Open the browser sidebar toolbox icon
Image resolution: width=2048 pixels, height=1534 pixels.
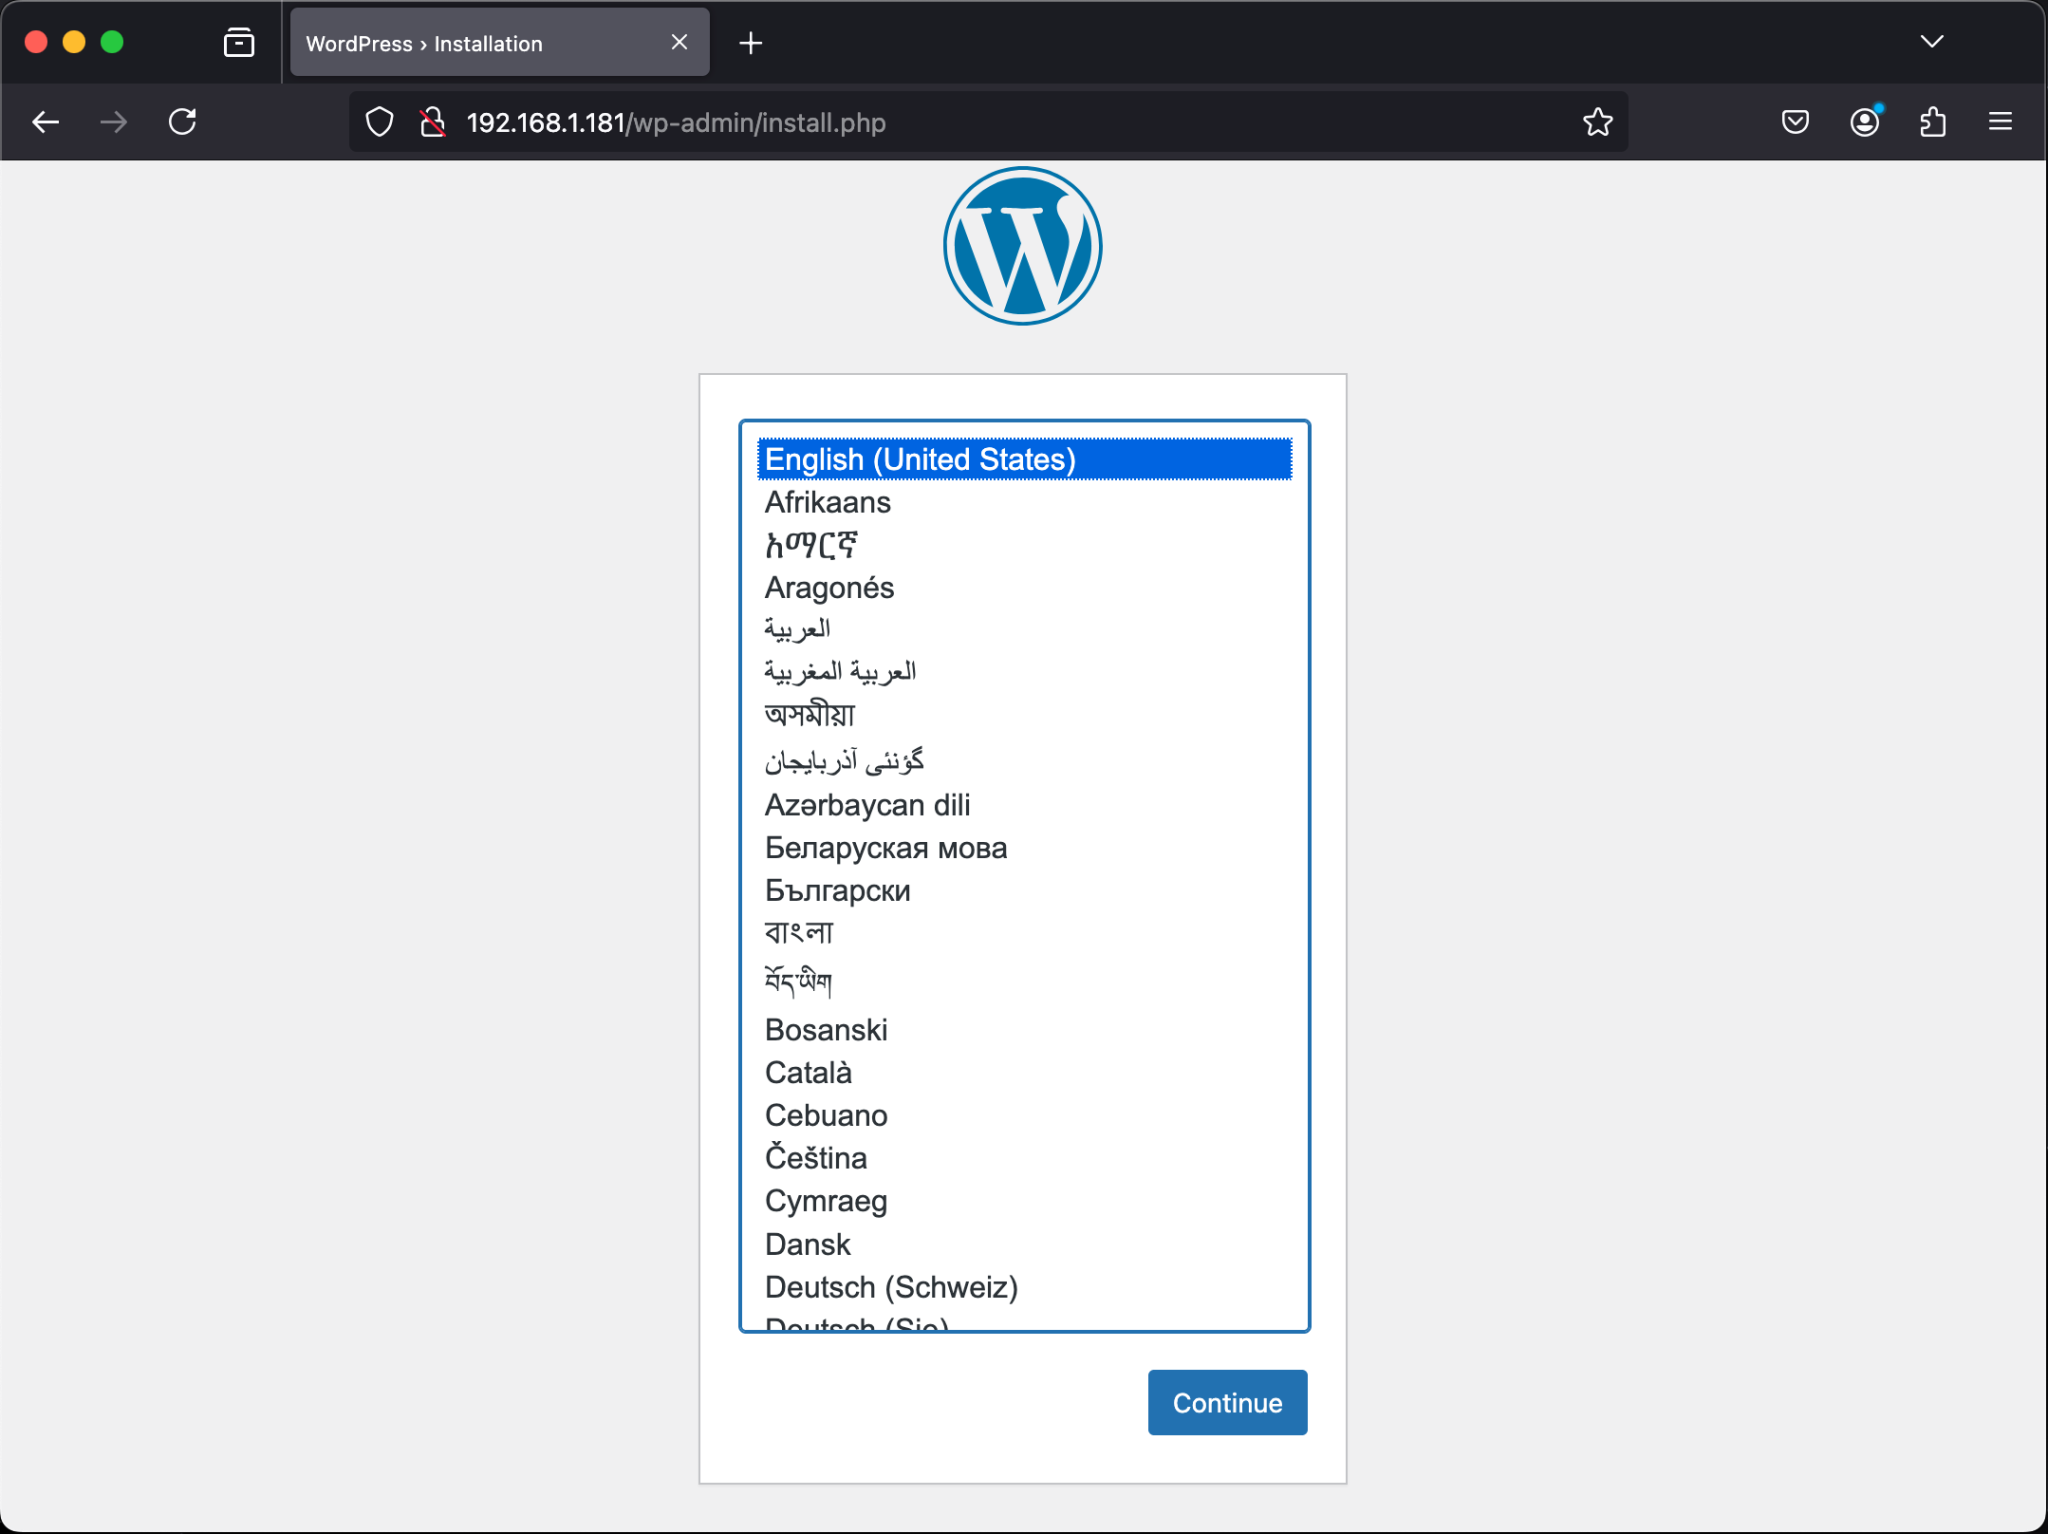[238, 42]
